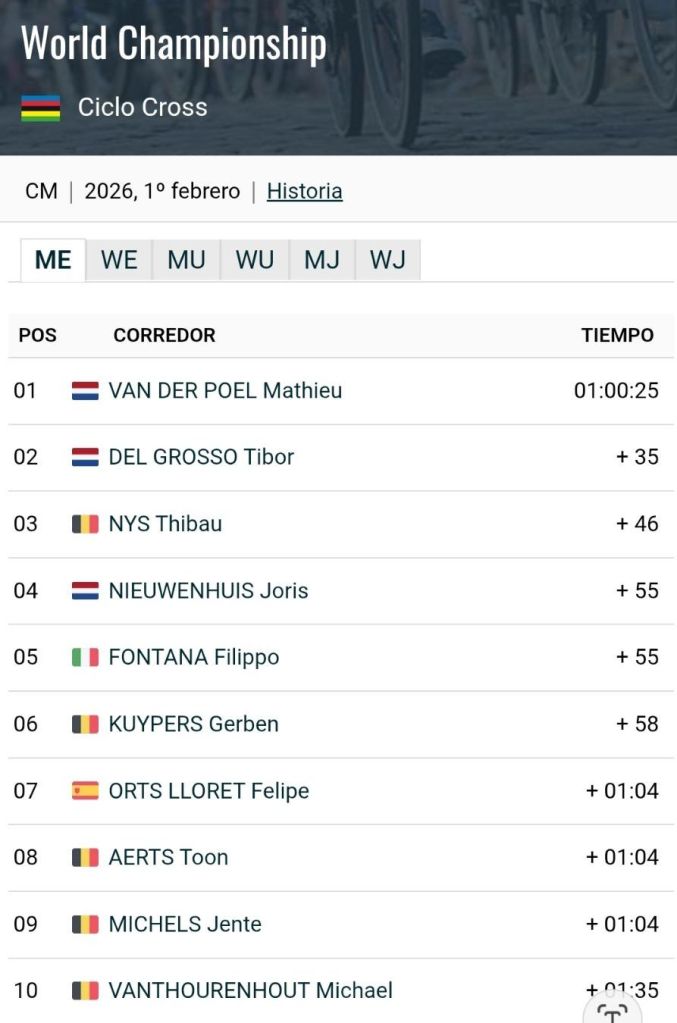Click Belgian flag beside Nys Thibau
The width and height of the screenshot is (677, 1023).
85,524
